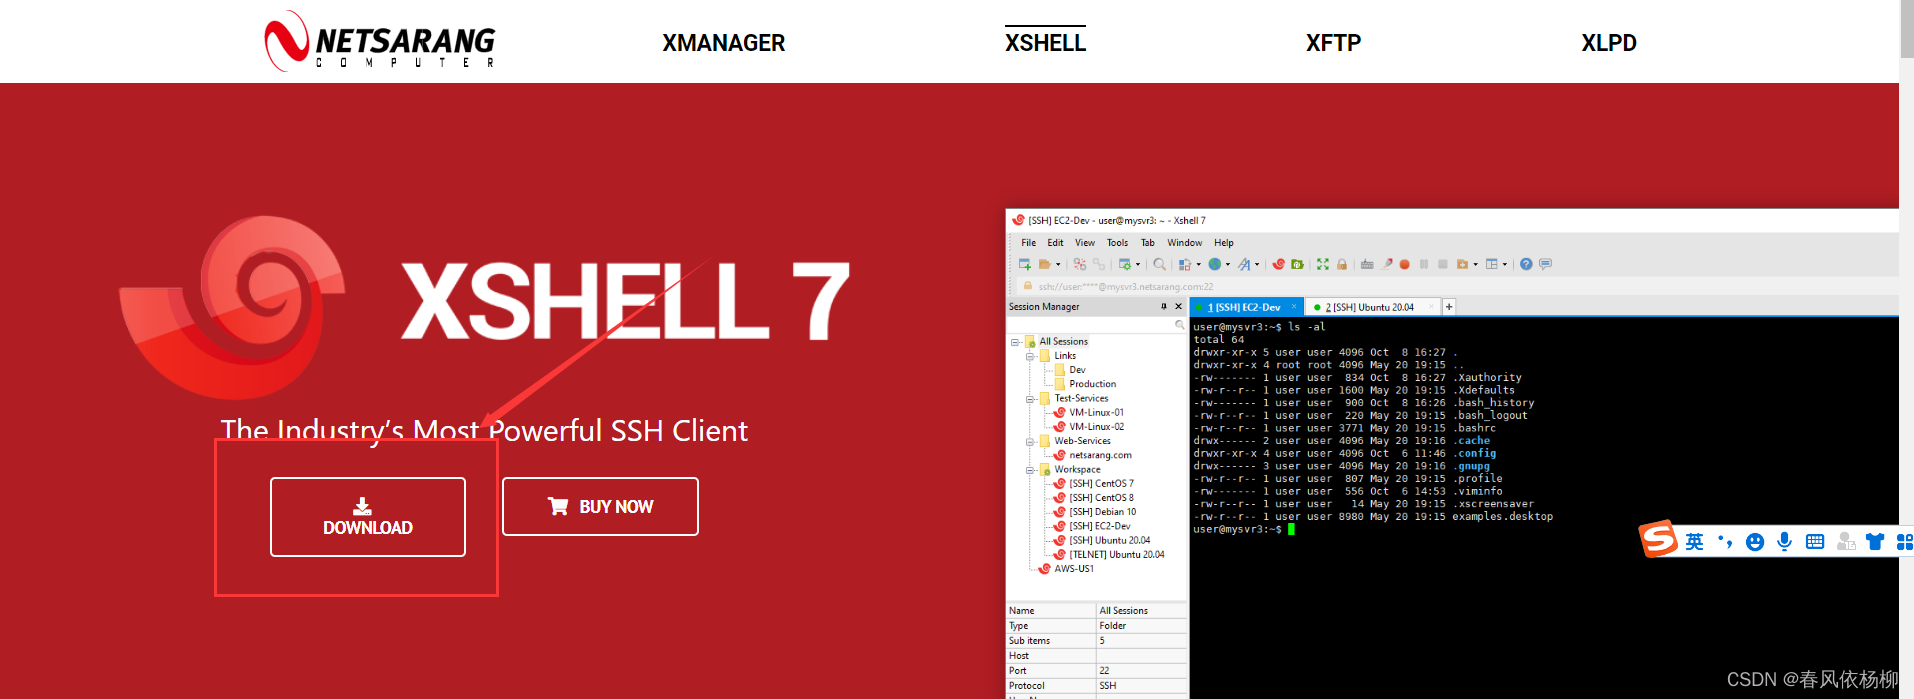Open the XSHELL nav tab
The height and width of the screenshot is (699, 1914).
[1045, 43]
